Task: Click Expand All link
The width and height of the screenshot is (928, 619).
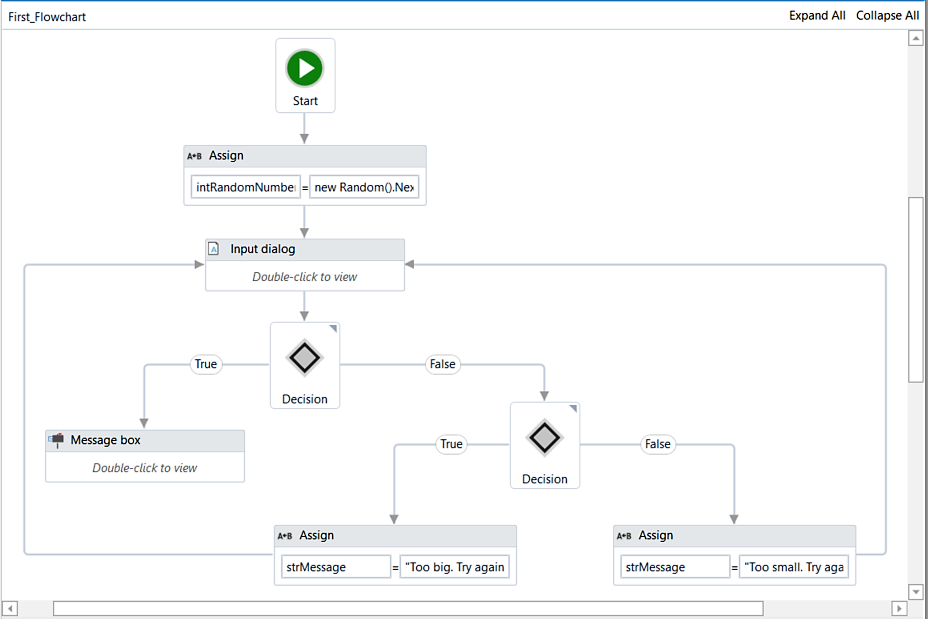Action: coord(817,16)
